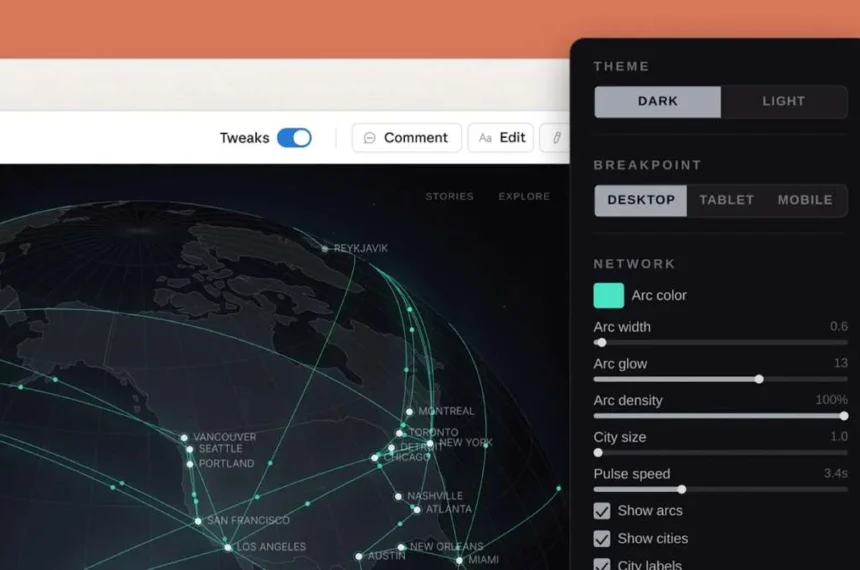Click the Arc glow slider handle
This screenshot has height=570, width=860.
pyautogui.click(x=759, y=379)
